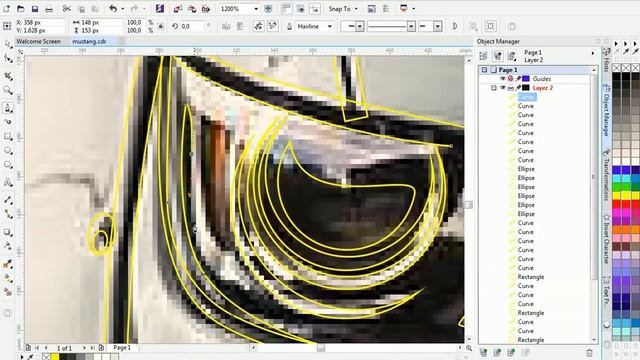Select the Zoom magnifier tool
This screenshot has height=360, width=640.
pyautogui.click(x=8, y=90)
